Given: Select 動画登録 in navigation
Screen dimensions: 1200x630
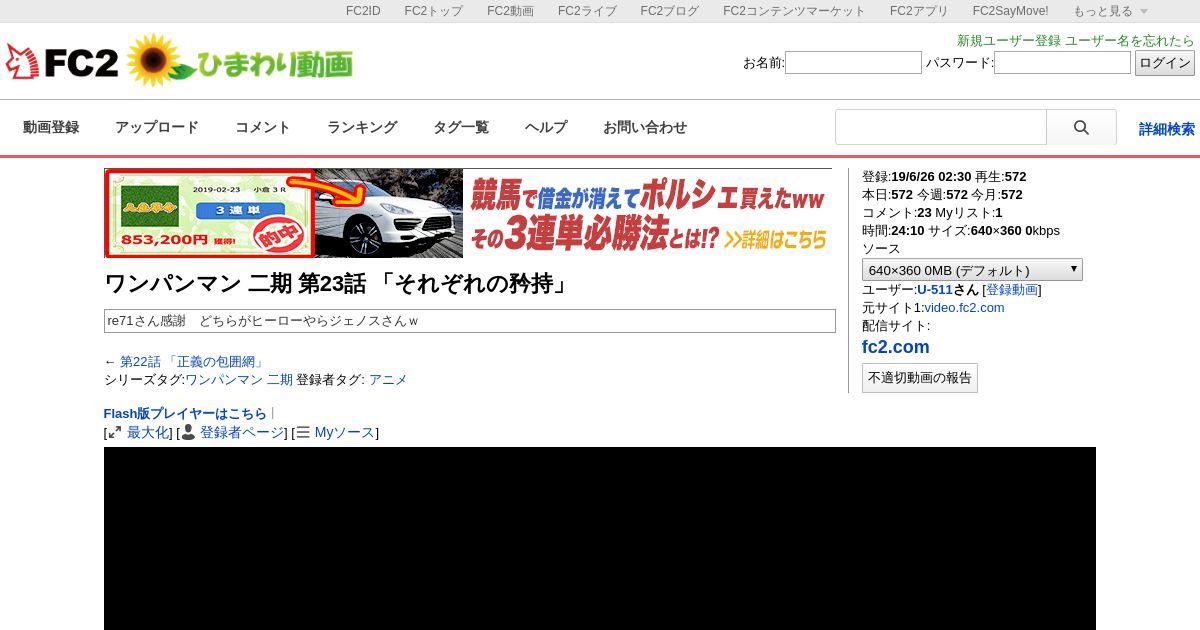Looking at the screenshot, I should 51,127.
